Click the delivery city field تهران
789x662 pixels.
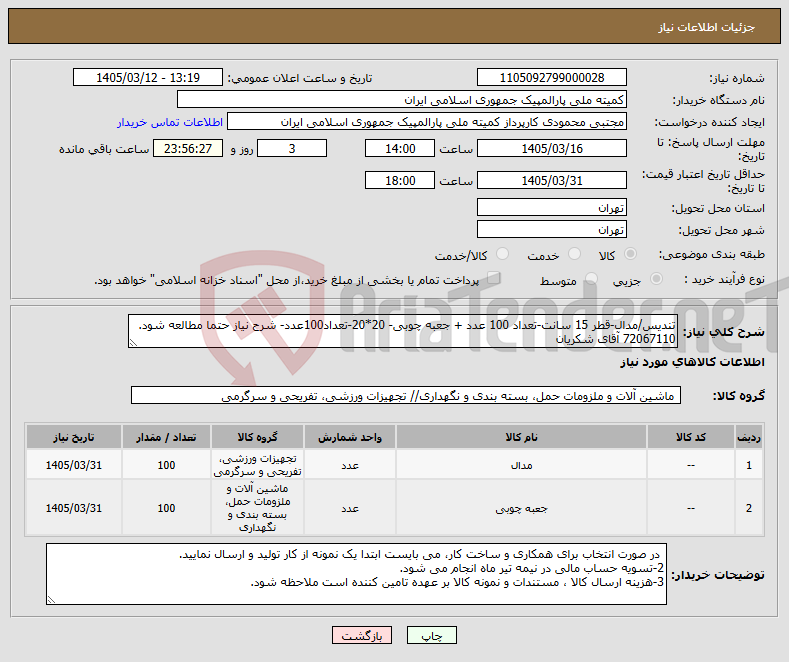click(551, 229)
